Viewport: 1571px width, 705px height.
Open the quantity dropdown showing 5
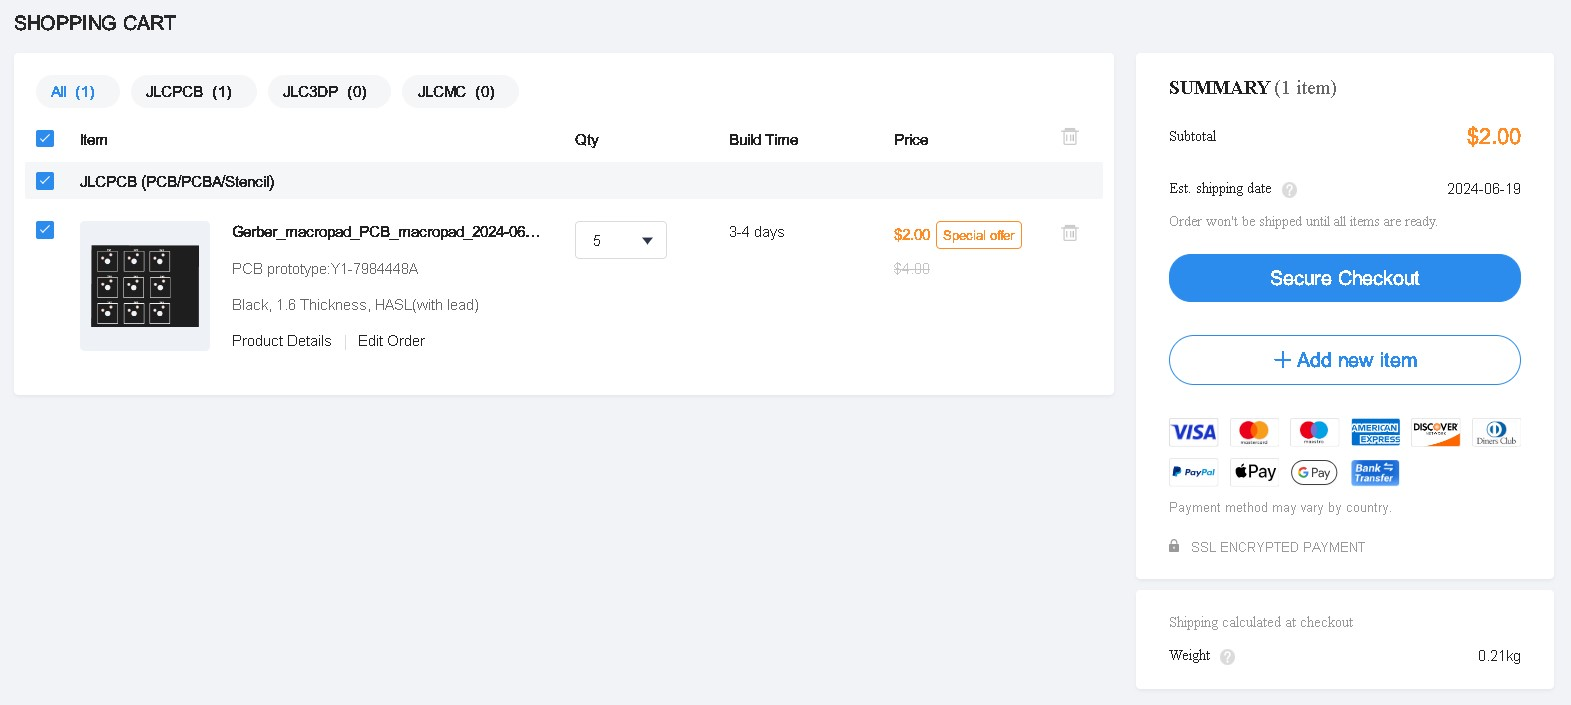click(621, 240)
